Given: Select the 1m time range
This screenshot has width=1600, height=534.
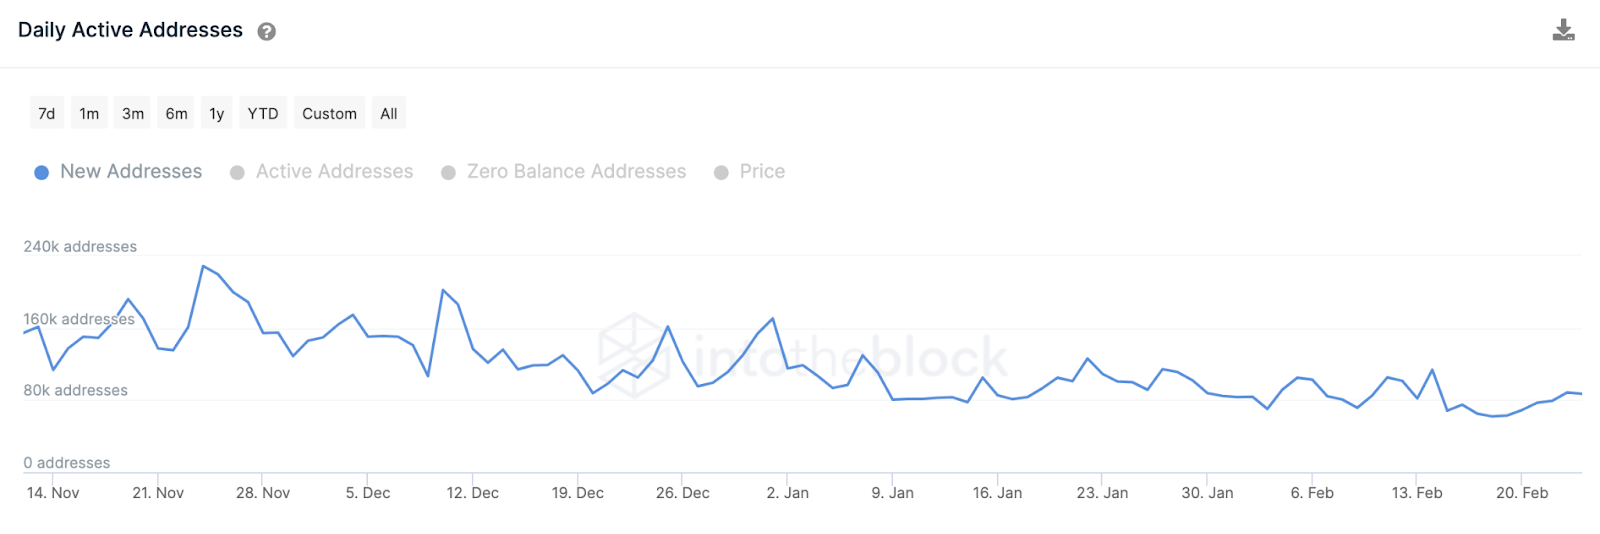Looking at the screenshot, I should click(89, 113).
